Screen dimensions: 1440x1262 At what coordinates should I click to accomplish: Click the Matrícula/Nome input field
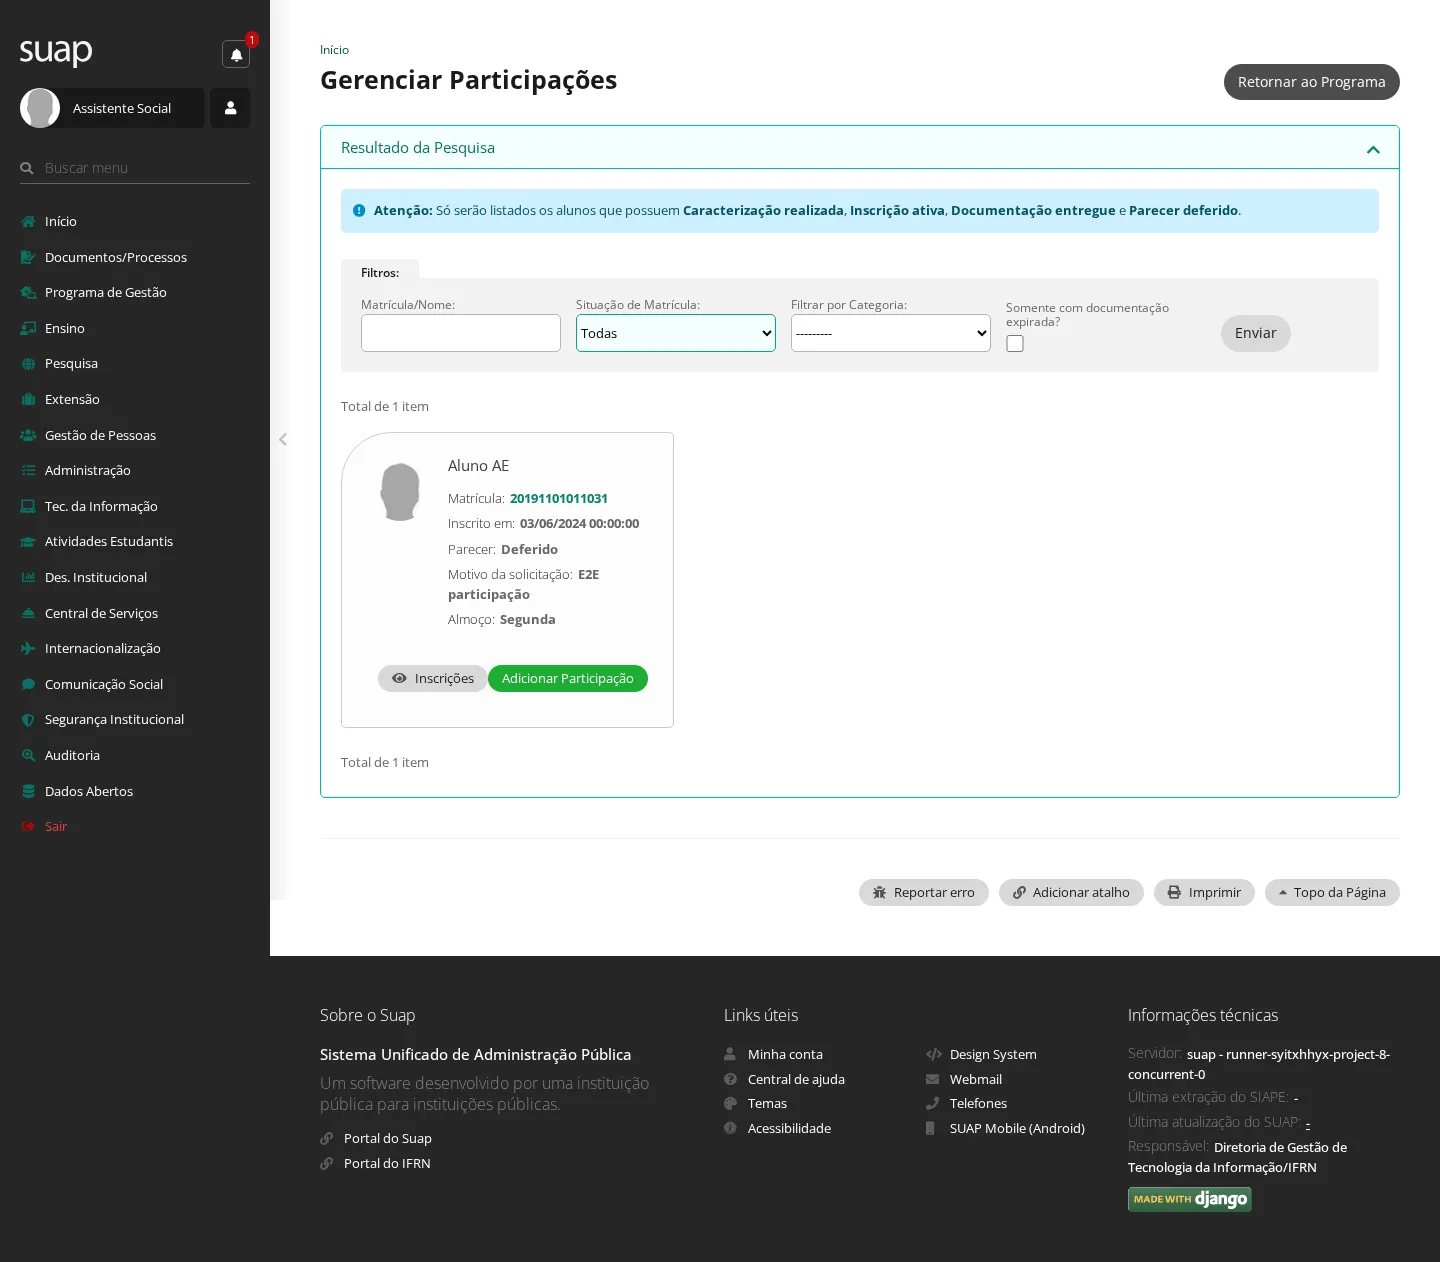click(461, 333)
